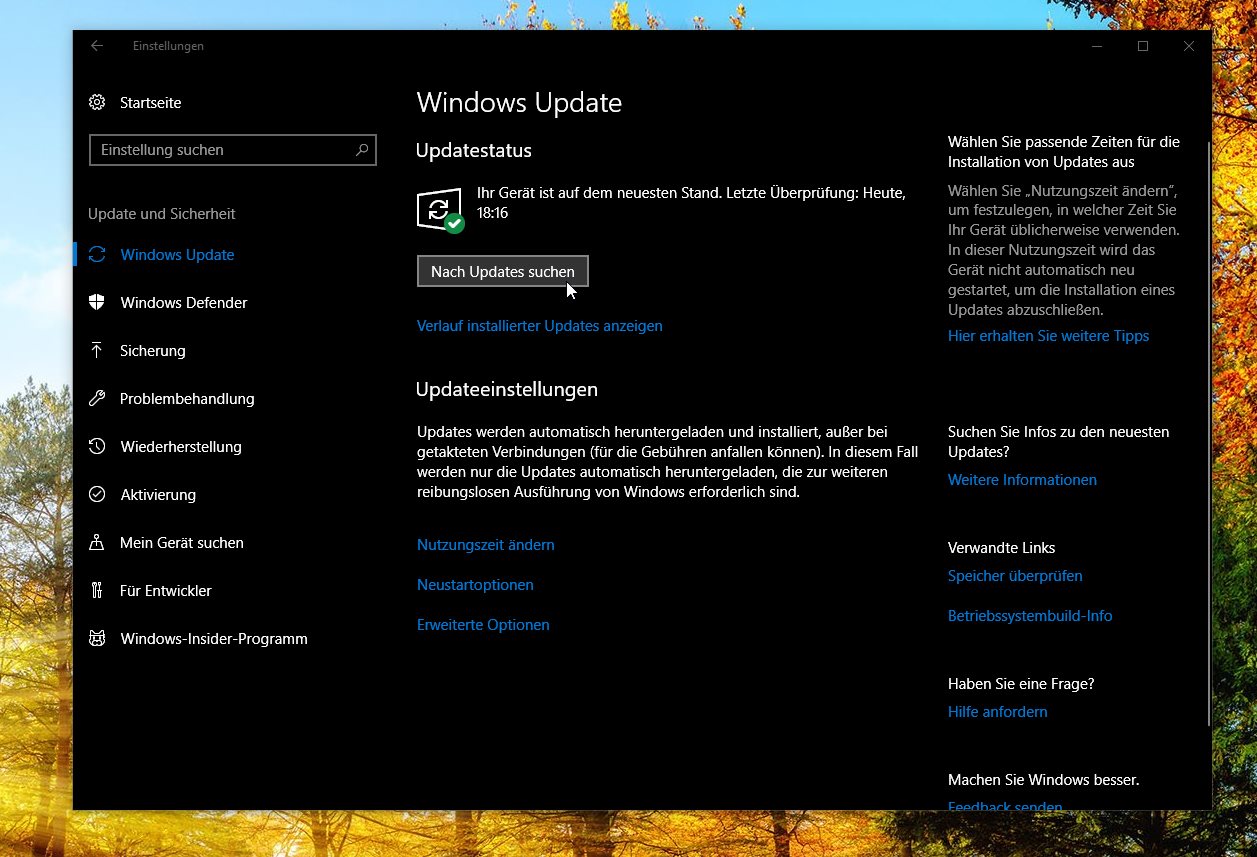This screenshot has width=1257, height=857.
Task: Click the Wiederherstellung history clock icon
Action: pos(97,447)
